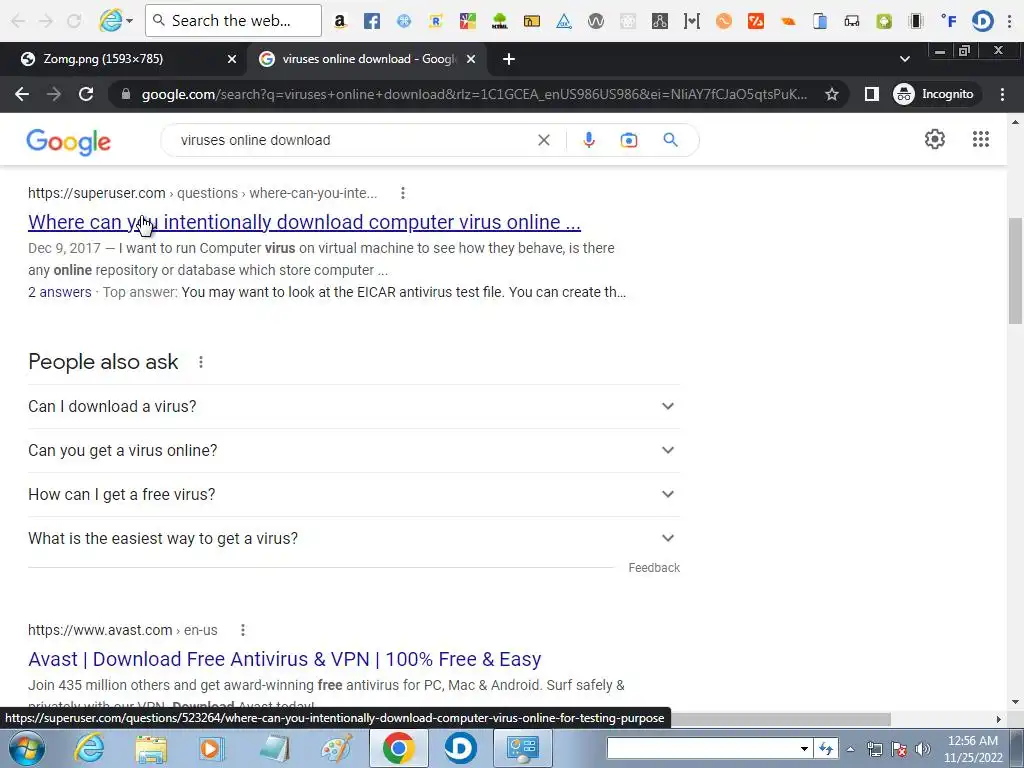This screenshot has width=1024, height=768.
Task: Click the google.com address bar
Action: click(x=474, y=94)
